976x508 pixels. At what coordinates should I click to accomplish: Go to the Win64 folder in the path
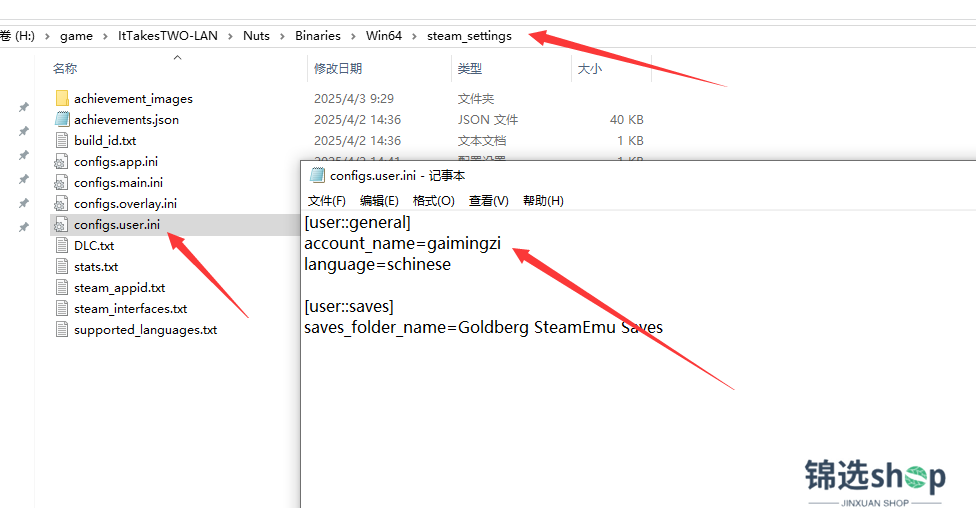(384, 36)
